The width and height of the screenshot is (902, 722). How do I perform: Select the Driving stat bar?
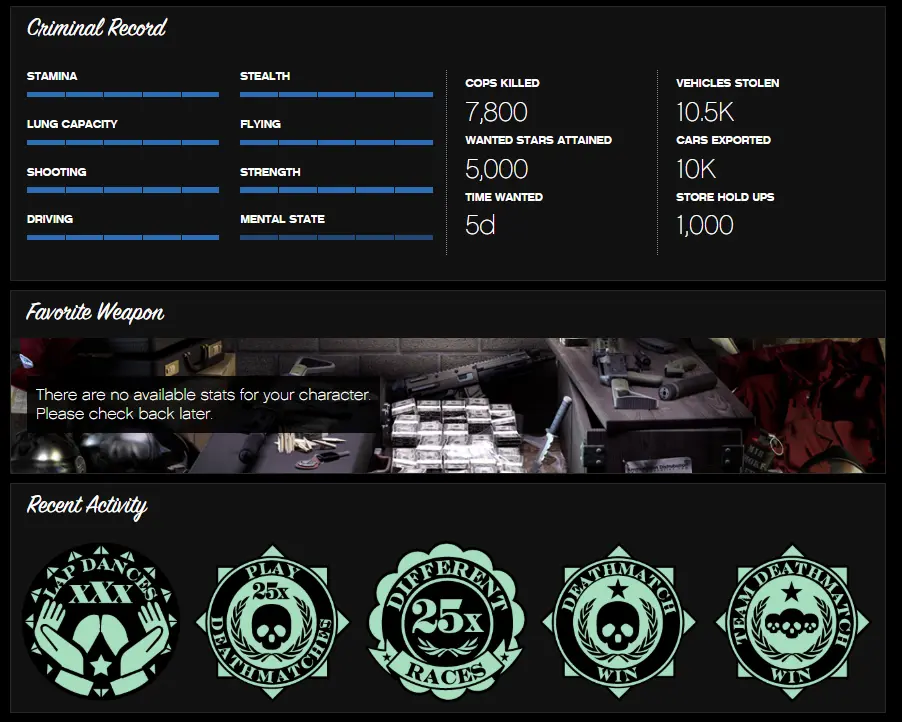[x=123, y=237]
